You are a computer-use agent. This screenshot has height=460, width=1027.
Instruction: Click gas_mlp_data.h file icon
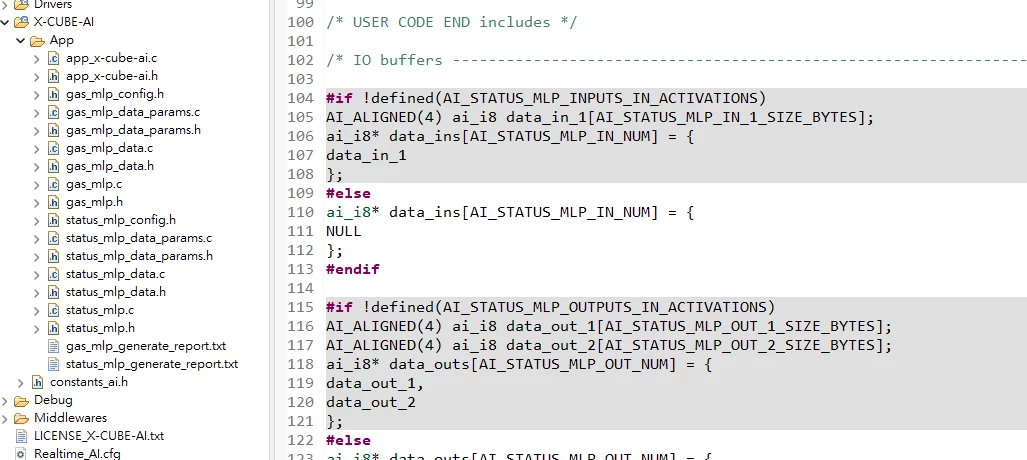click(x=54, y=166)
